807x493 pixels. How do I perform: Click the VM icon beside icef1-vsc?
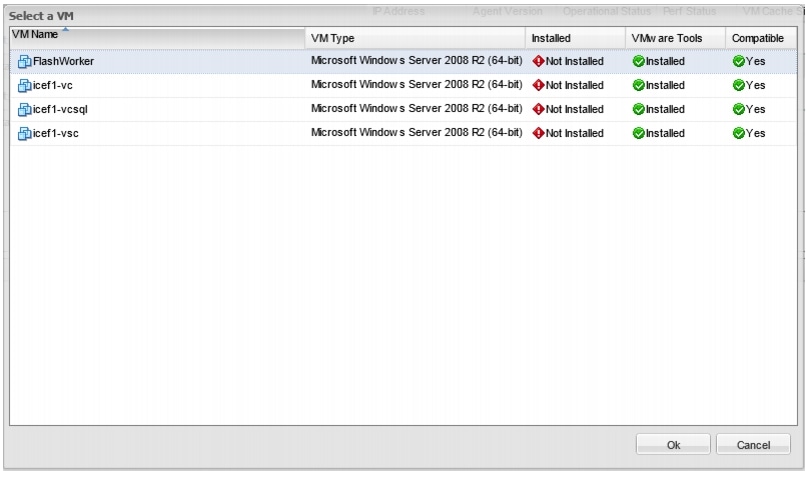click(x=24, y=134)
